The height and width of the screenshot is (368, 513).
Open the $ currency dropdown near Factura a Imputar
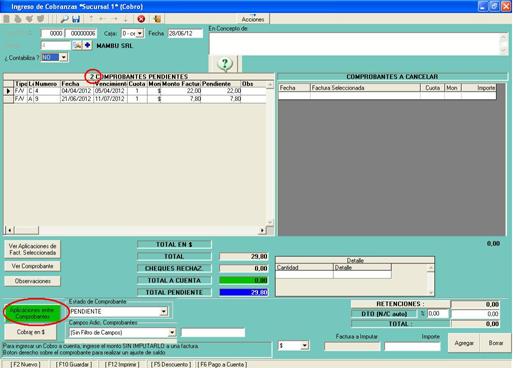(x=305, y=346)
